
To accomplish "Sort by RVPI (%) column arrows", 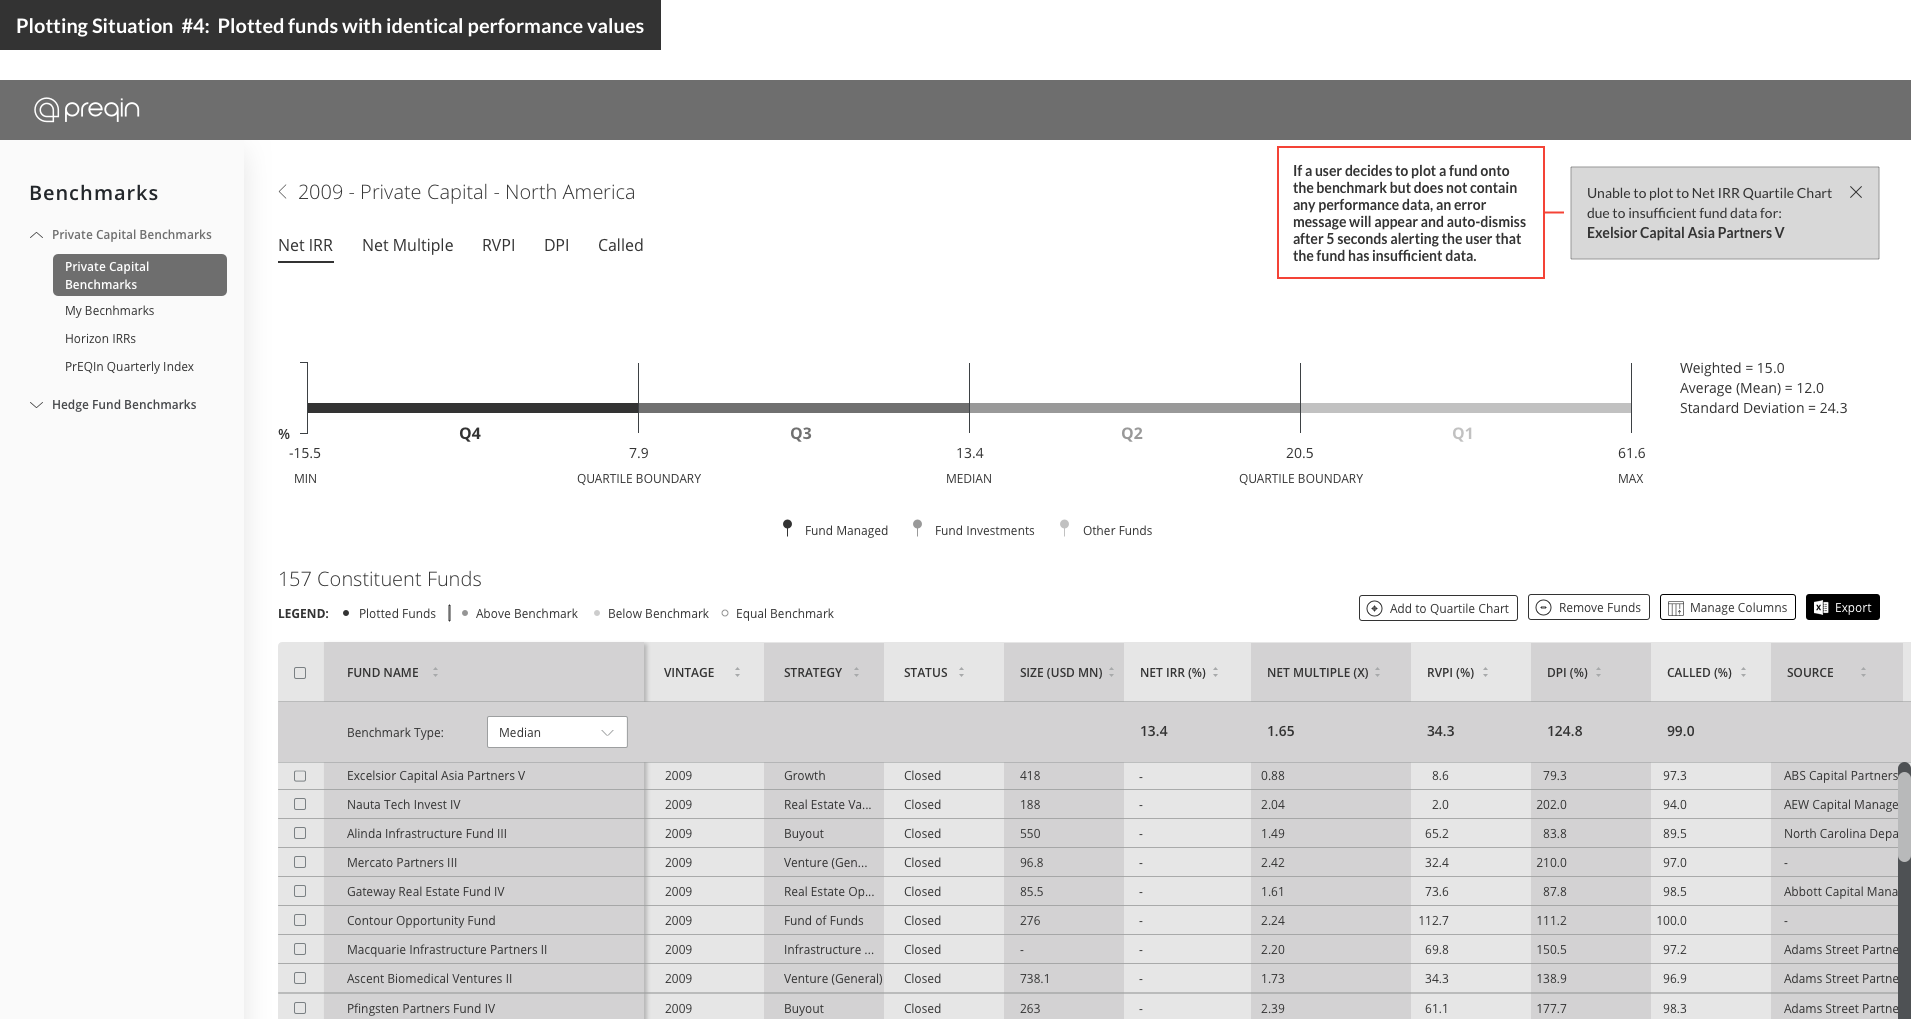I will (1485, 672).
